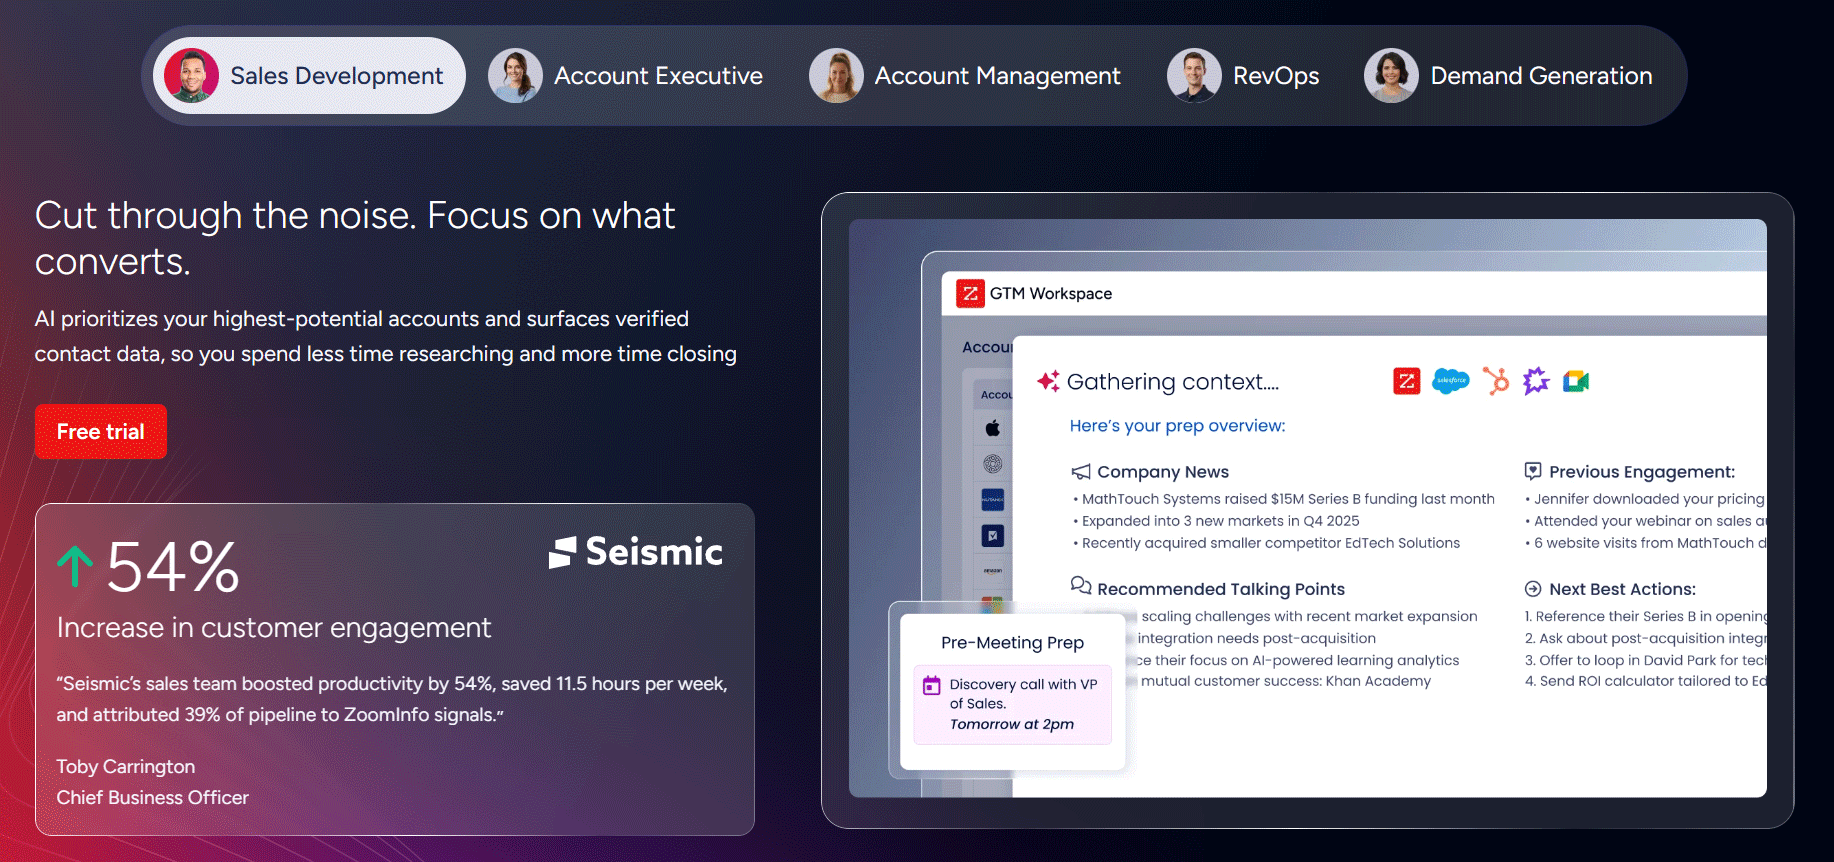Viewport: 1834px width, 862px height.
Task: Click the dark blue checkmark account logo
Action: pos(993,535)
